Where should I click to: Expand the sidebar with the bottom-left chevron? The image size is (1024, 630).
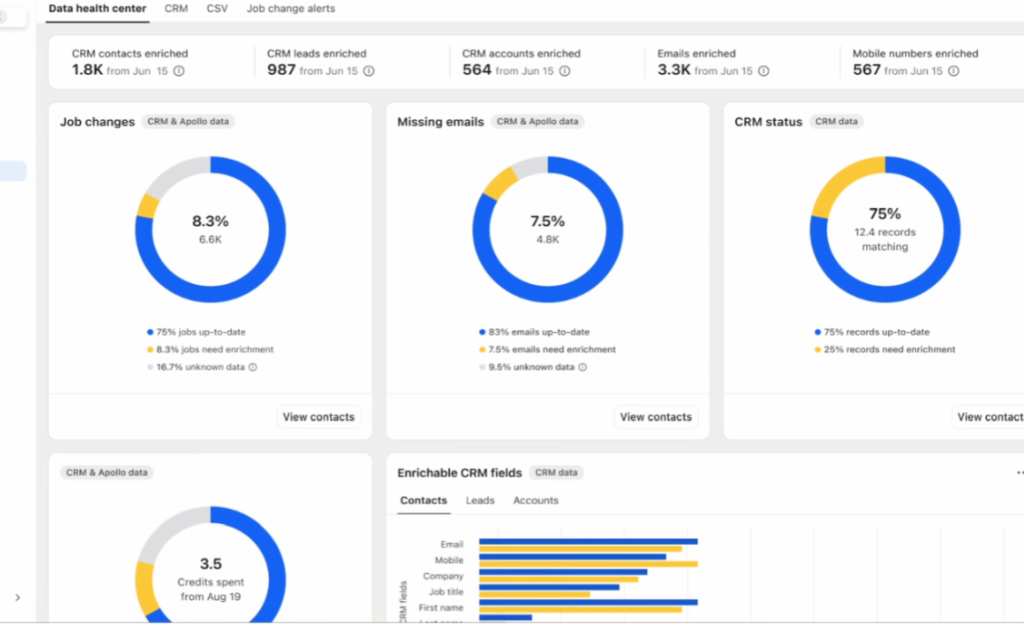tap(17, 597)
